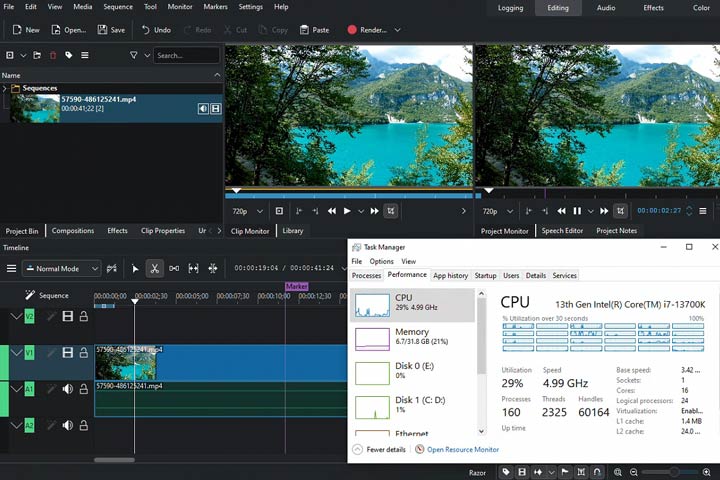Click set zone icon in Clip Monitor
Viewport: 720px width, 480px height.
[279, 211]
